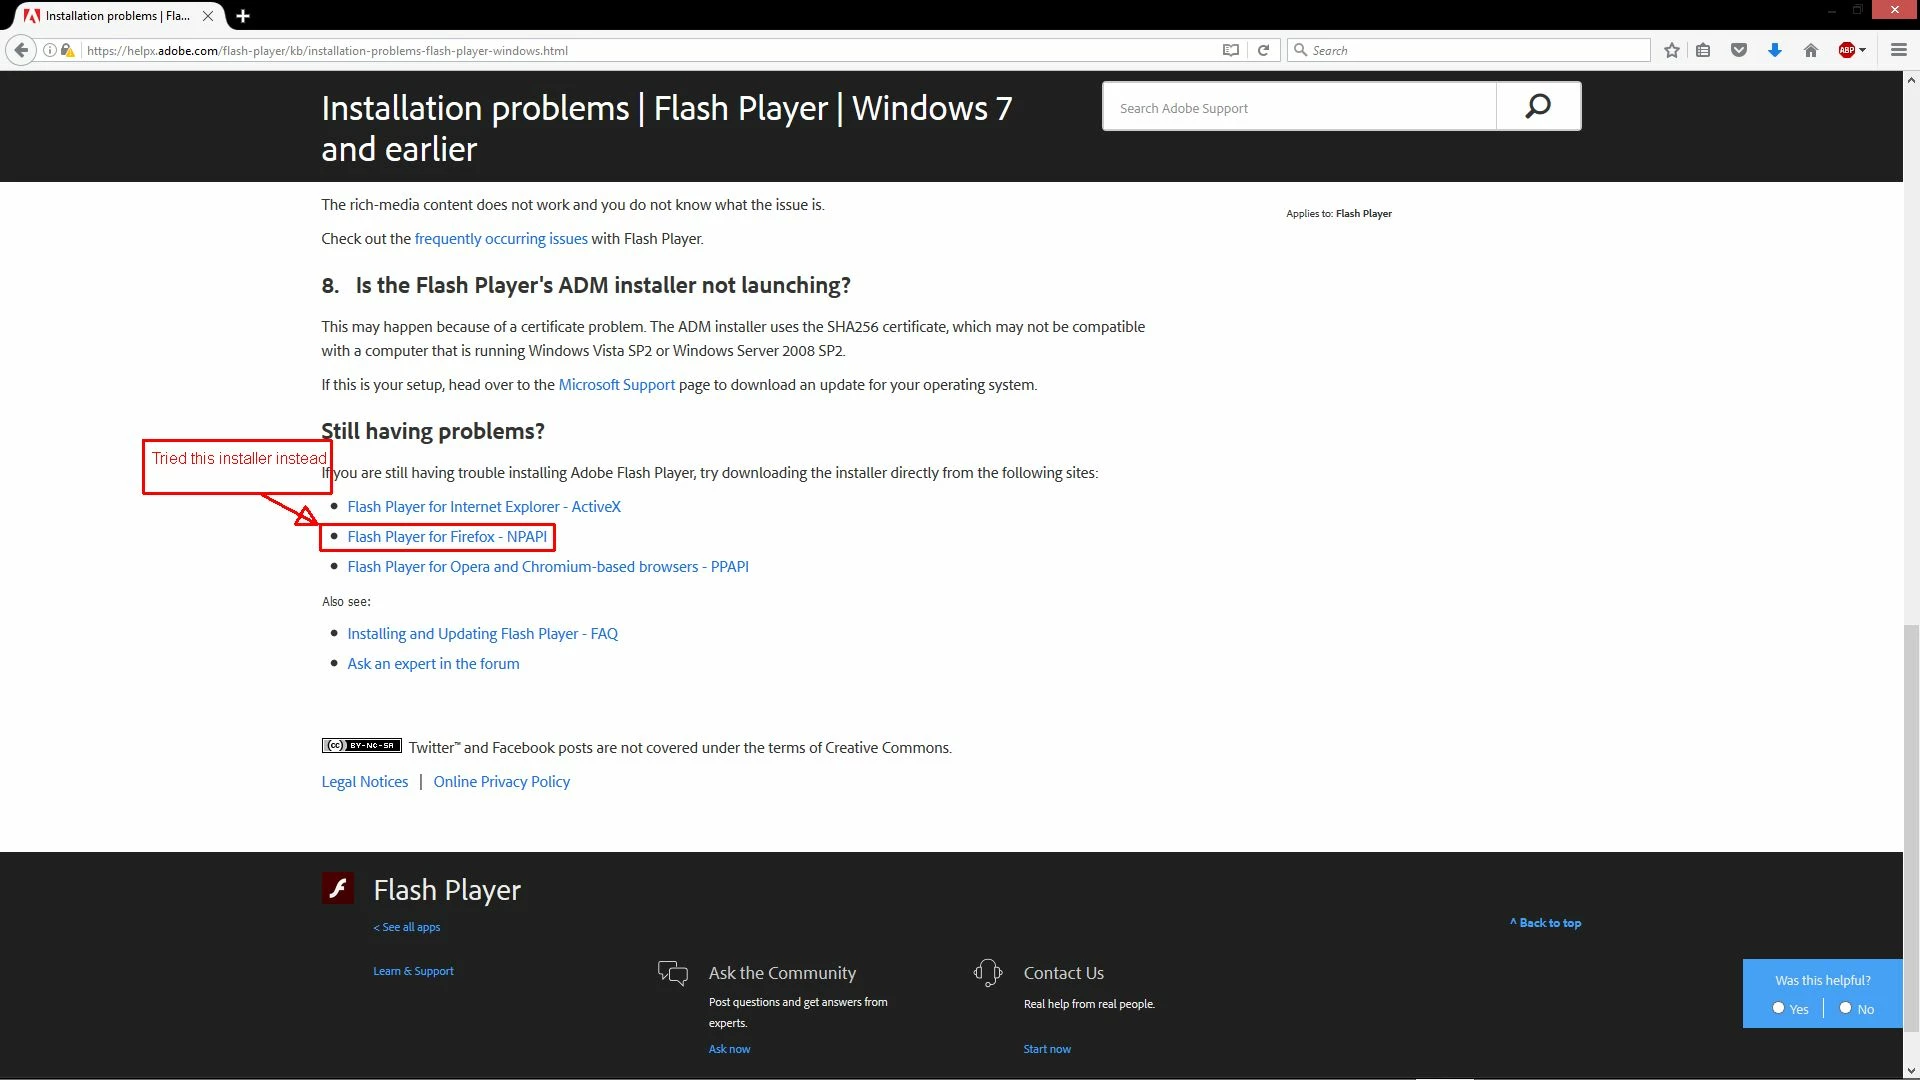The image size is (1920, 1080).
Task: Open Flash Player for Firefox - NPAPI link
Action: click(x=447, y=537)
